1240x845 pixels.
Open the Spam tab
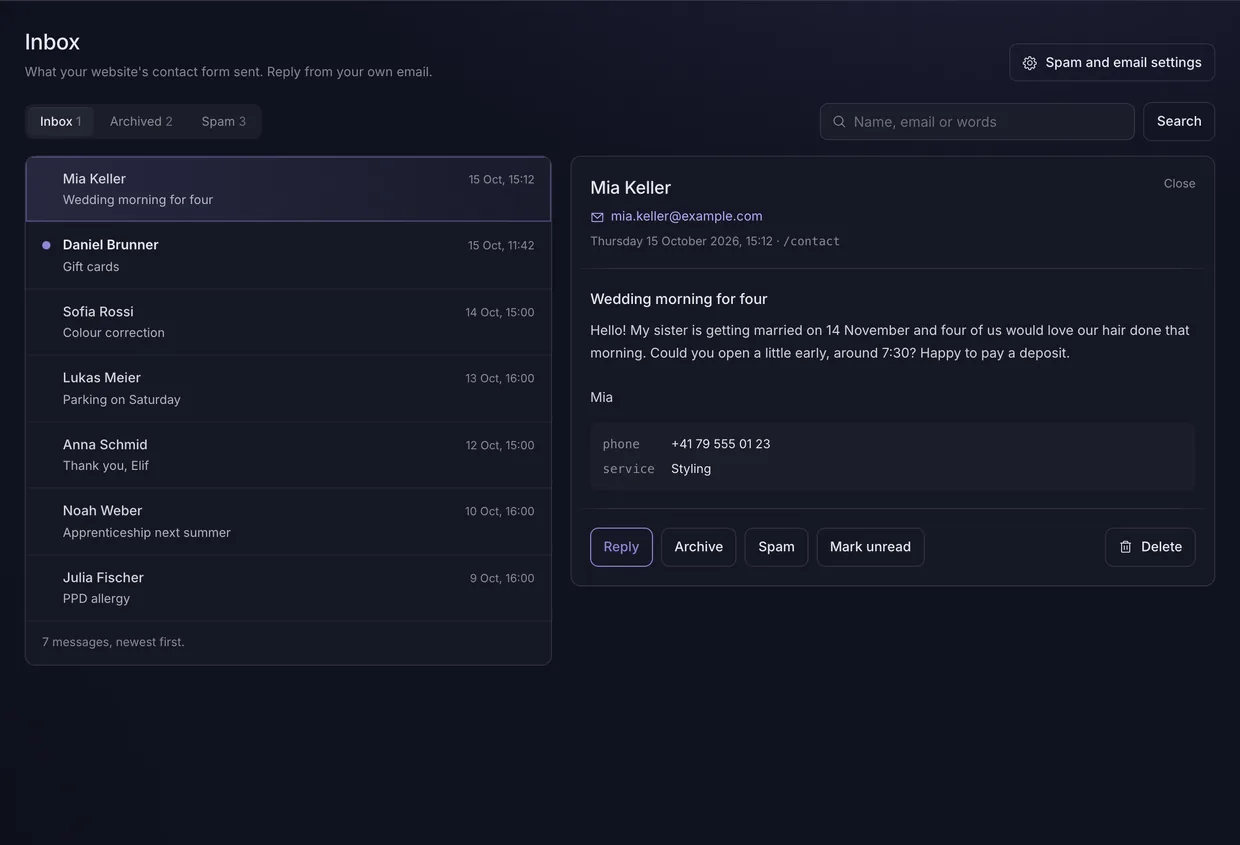tap(223, 121)
